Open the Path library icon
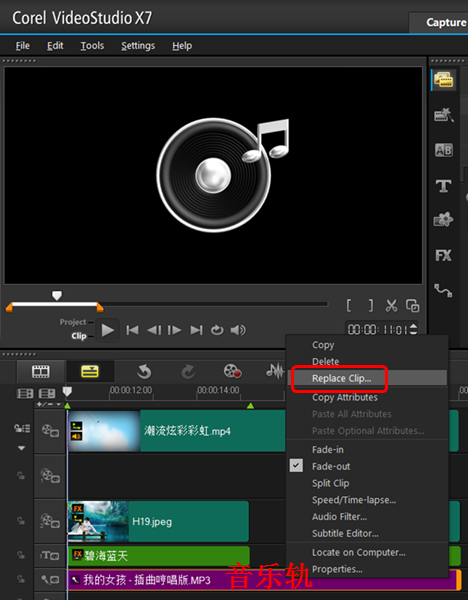The image size is (468, 600). [x=444, y=290]
